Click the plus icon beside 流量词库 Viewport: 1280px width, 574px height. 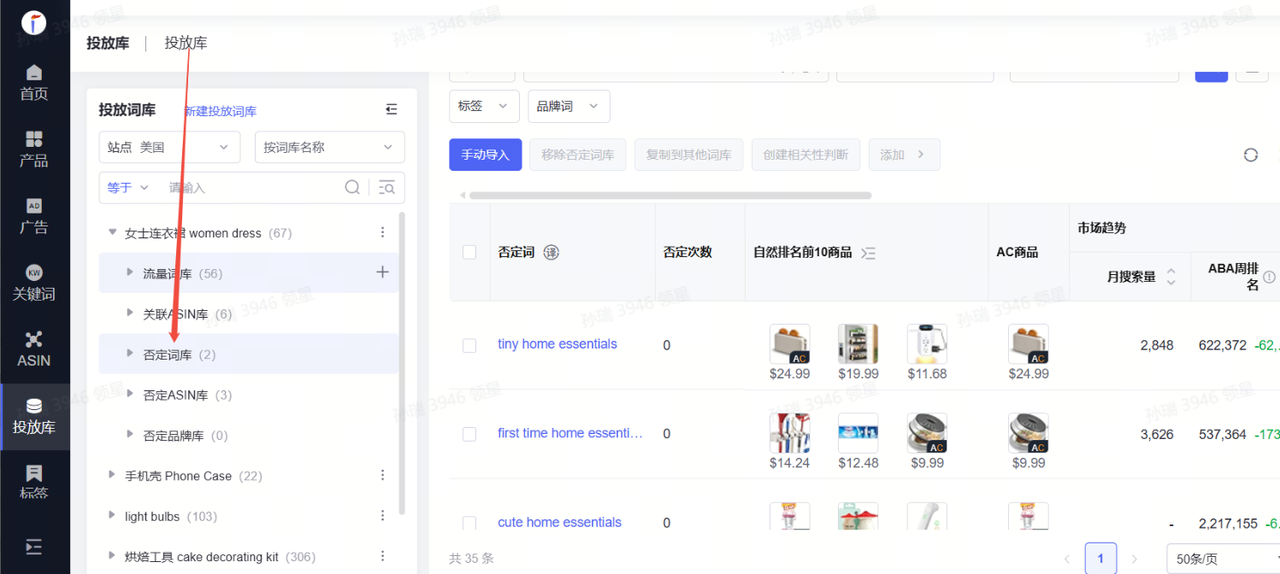[382, 272]
